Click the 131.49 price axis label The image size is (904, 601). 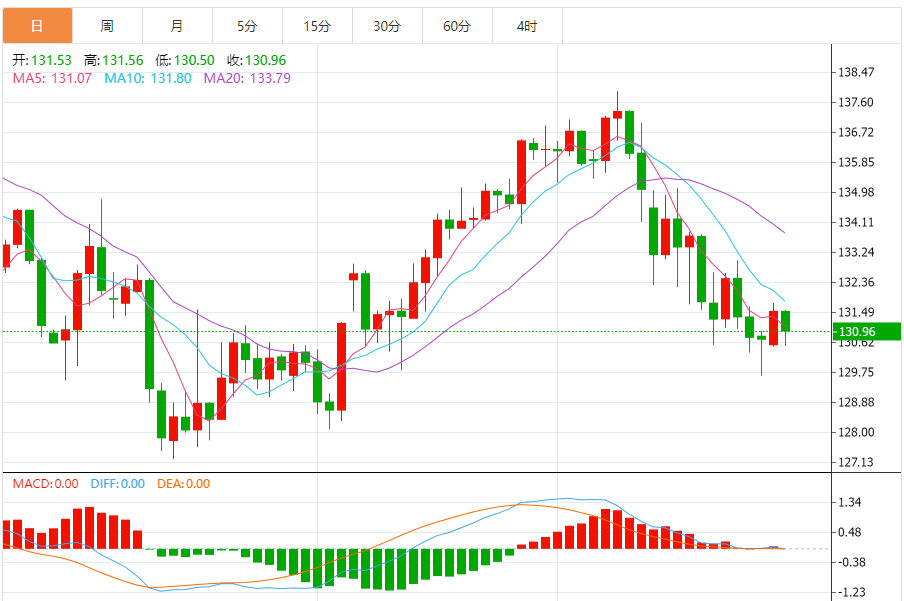[x=856, y=312]
